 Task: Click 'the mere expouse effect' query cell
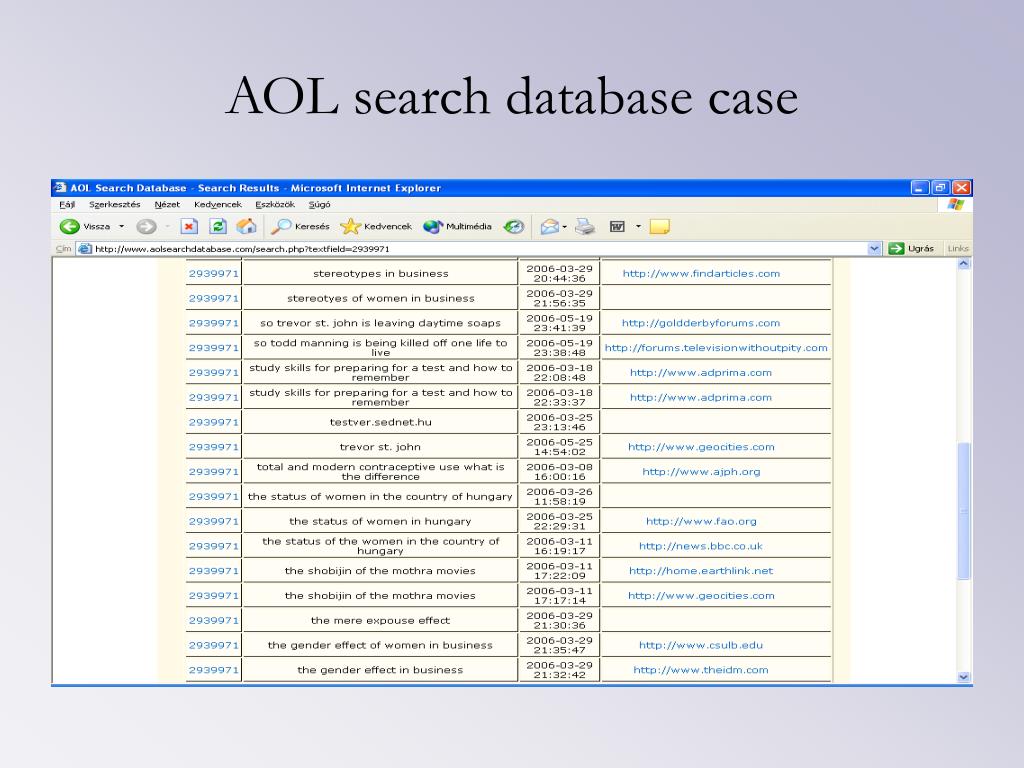point(380,620)
